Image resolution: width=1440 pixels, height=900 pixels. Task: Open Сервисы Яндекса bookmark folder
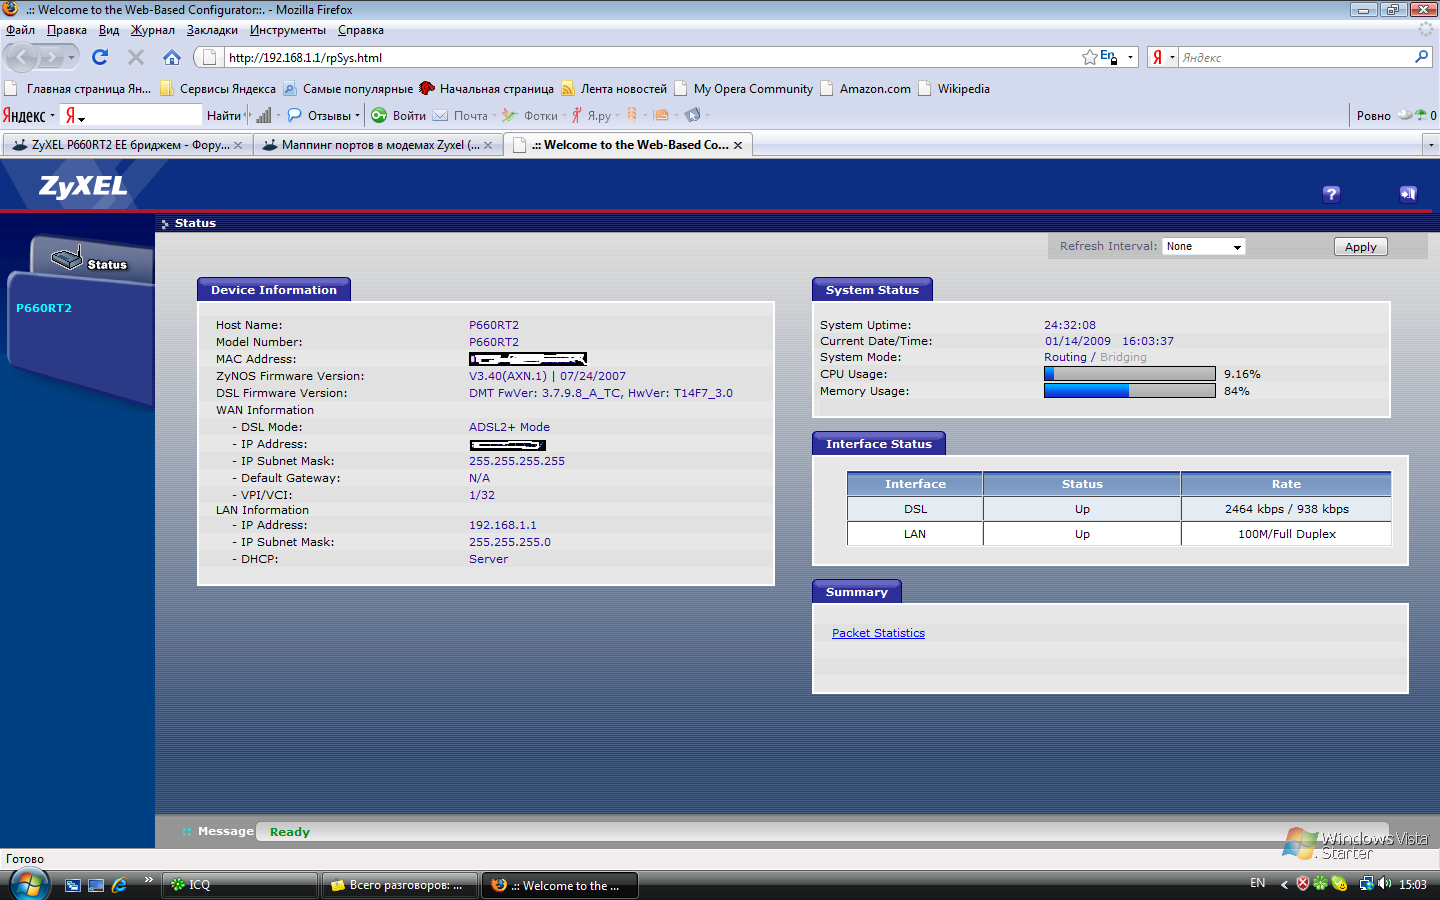218,89
